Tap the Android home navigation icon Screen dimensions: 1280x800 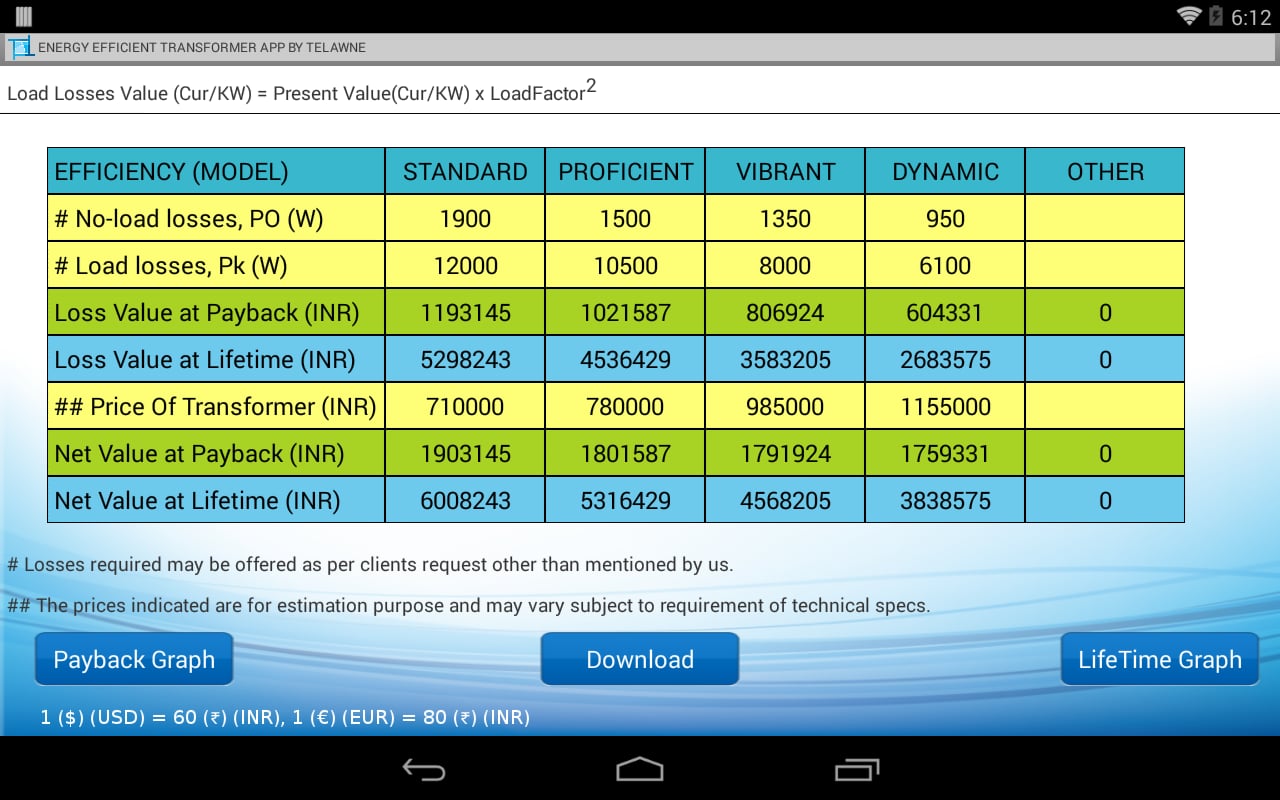tap(640, 769)
